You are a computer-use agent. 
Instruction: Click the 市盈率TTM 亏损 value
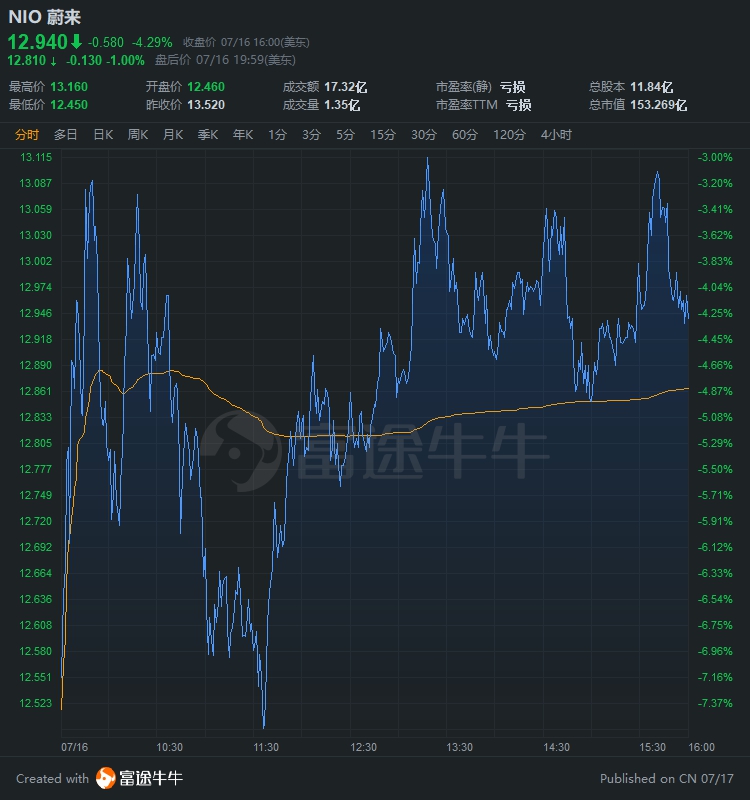click(518, 105)
